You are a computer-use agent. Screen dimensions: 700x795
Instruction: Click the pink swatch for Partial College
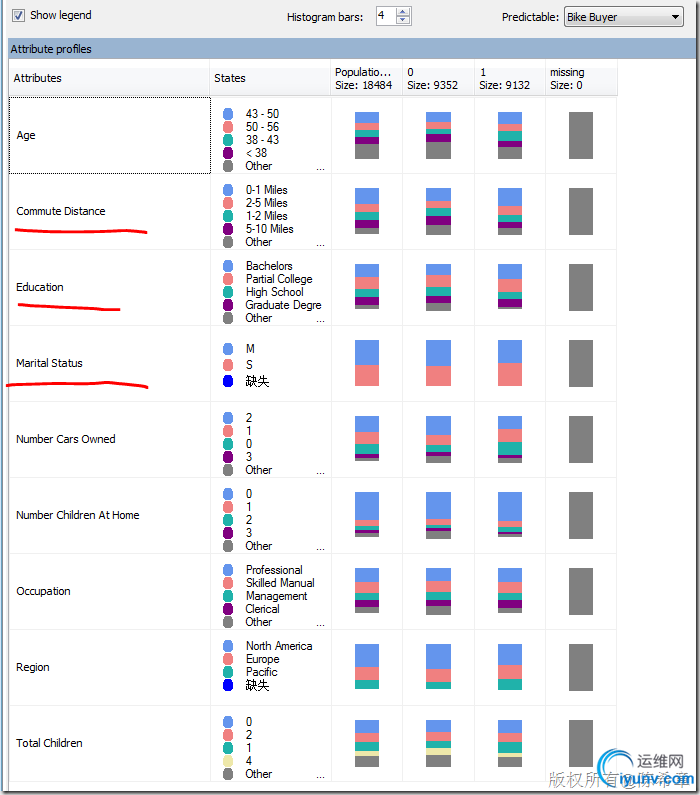point(228,279)
